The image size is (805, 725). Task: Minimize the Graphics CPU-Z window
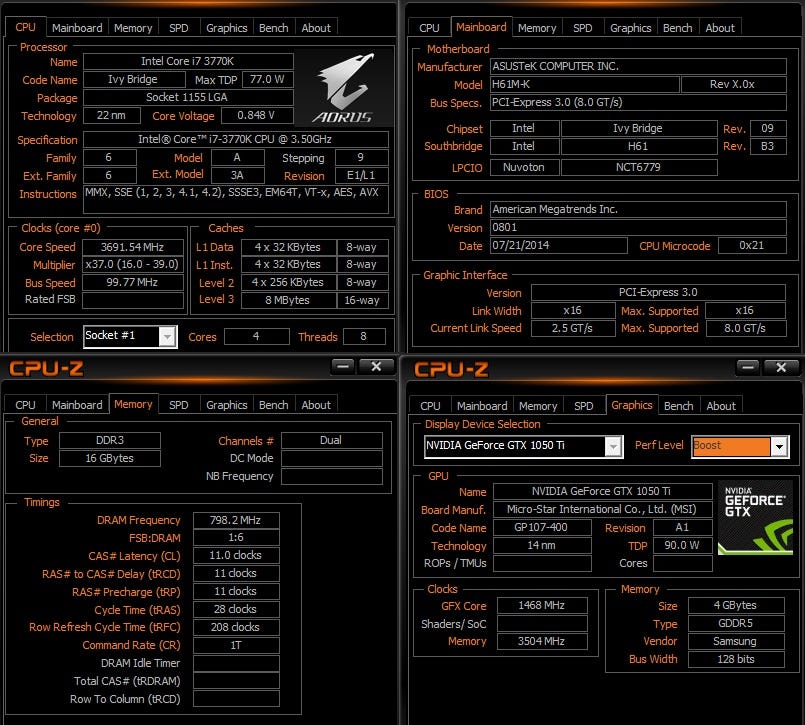pos(748,368)
